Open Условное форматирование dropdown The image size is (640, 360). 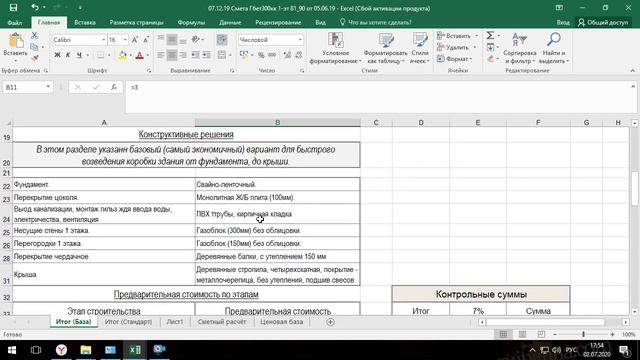[336, 49]
